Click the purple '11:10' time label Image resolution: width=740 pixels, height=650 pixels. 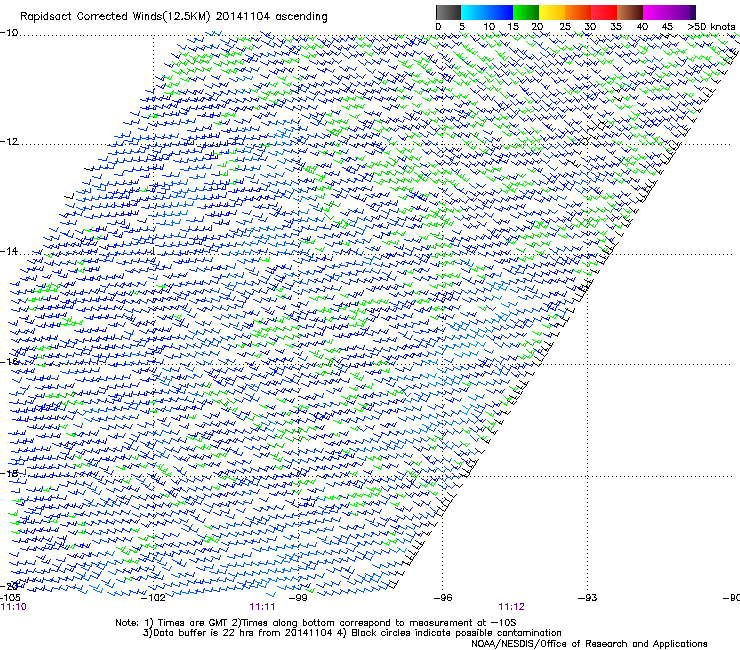pyautogui.click(x=14, y=607)
